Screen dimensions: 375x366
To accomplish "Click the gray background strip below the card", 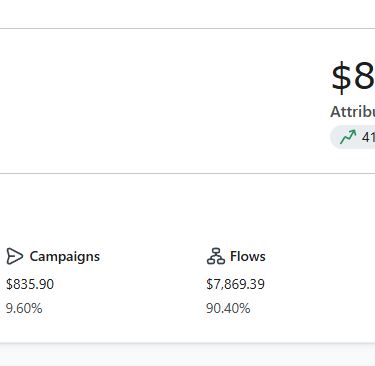I will point(187,355).
